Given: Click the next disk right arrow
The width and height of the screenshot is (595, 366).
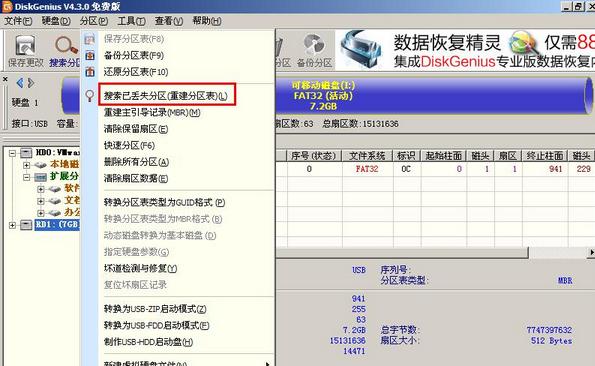Looking at the screenshot, I should pos(31,82).
